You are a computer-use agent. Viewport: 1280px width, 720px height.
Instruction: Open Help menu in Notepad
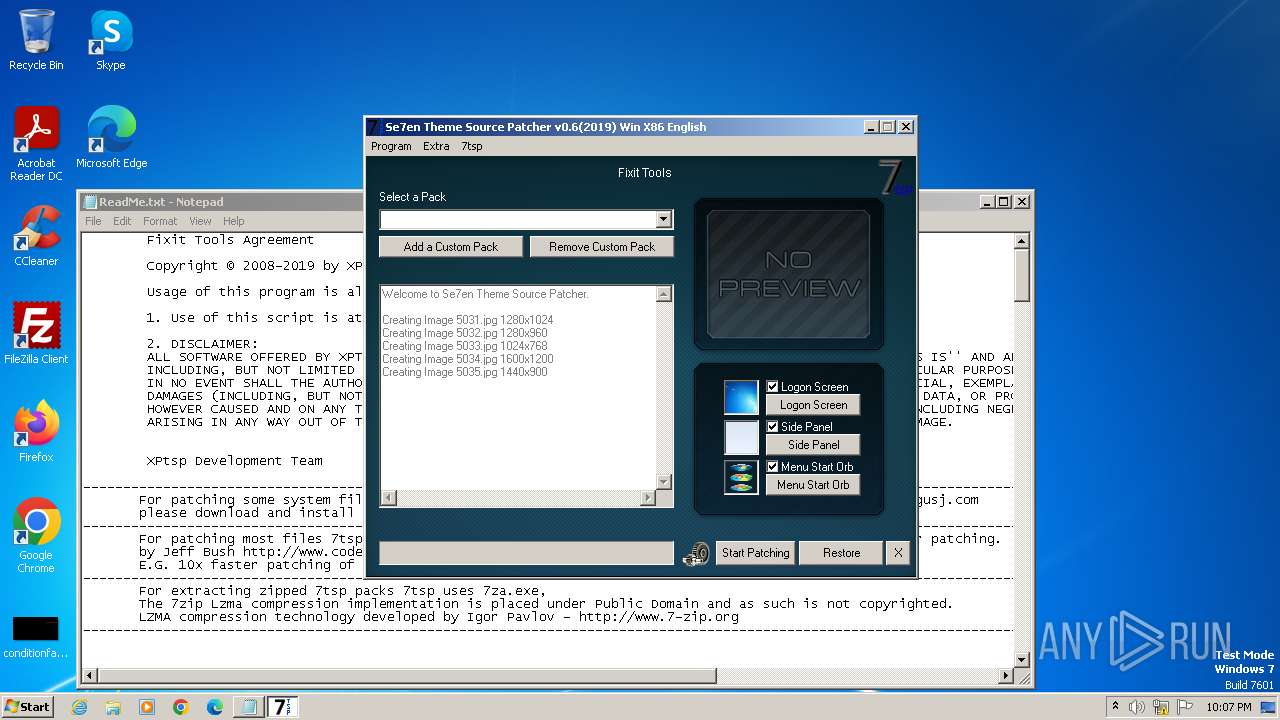[x=233, y=221]
